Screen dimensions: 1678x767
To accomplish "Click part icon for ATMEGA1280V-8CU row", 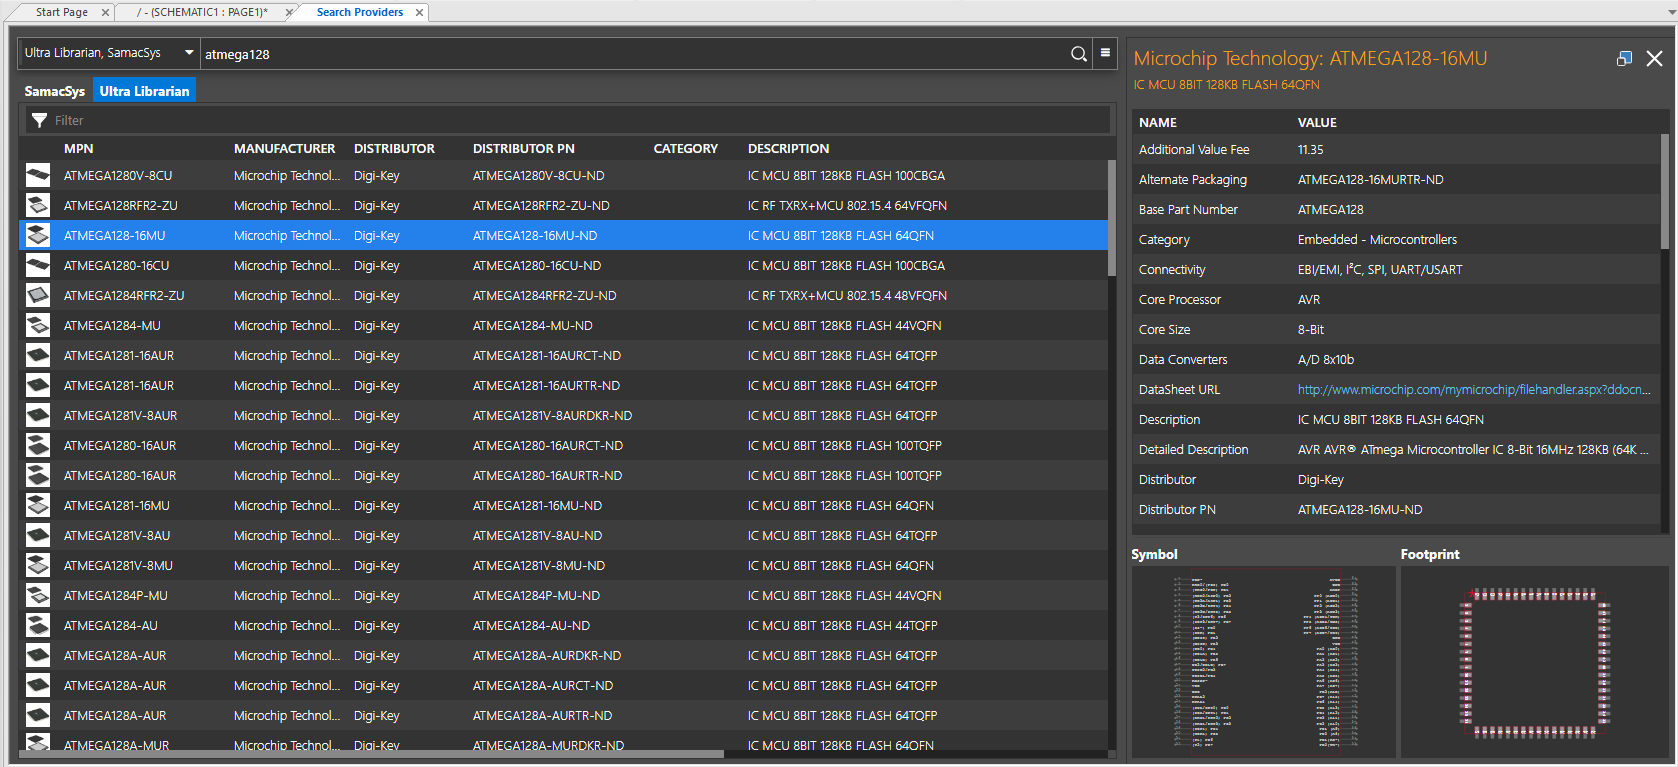I will point(38,175).
